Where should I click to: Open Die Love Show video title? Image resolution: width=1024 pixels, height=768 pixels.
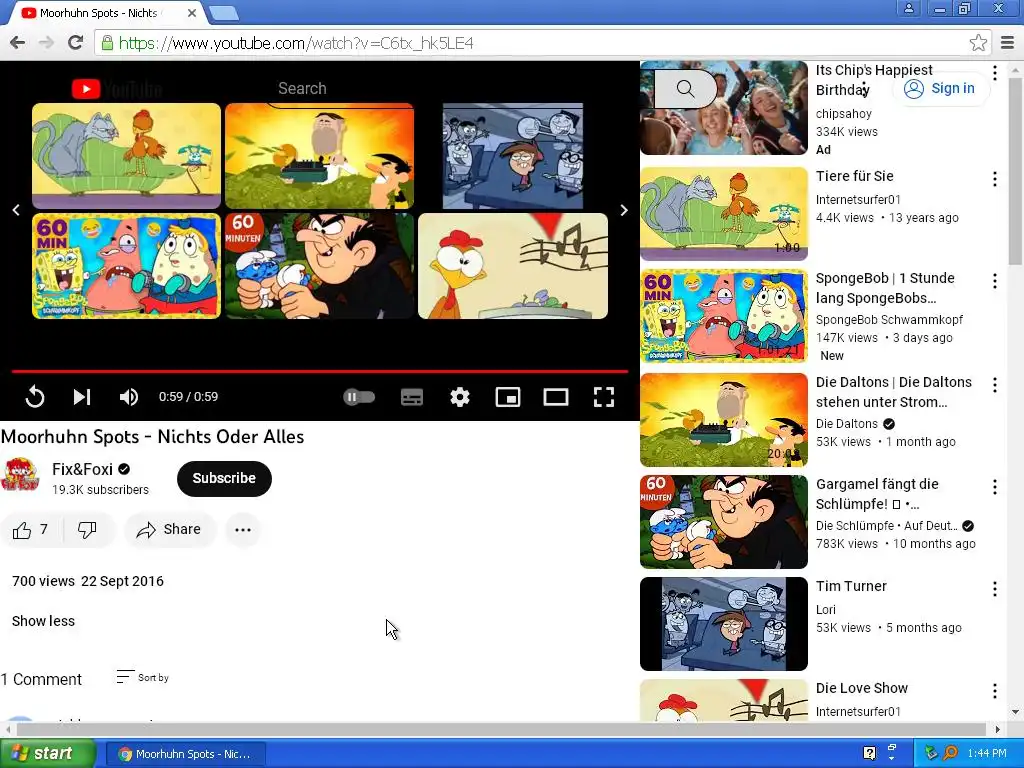click(861, 688)
